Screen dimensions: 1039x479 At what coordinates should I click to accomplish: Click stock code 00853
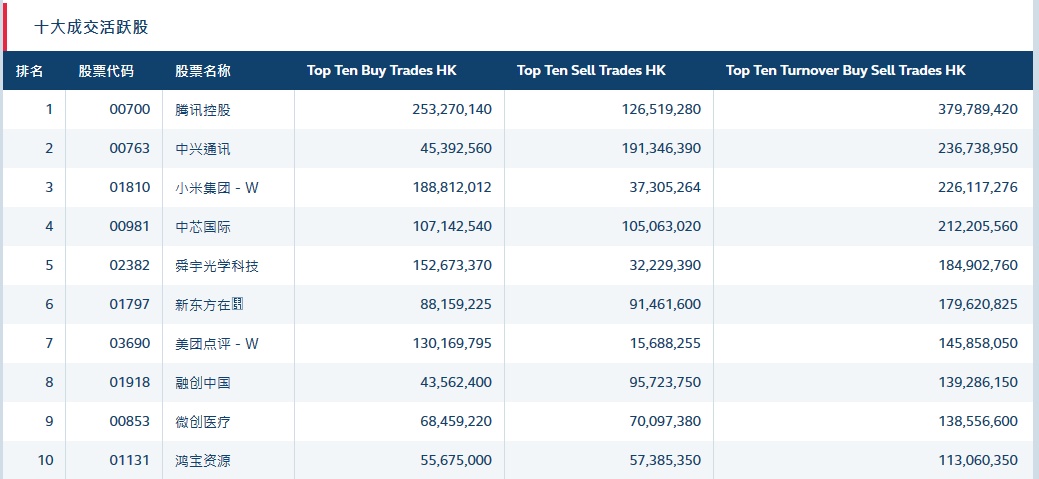pyautogui.click(x=130, y=422)
